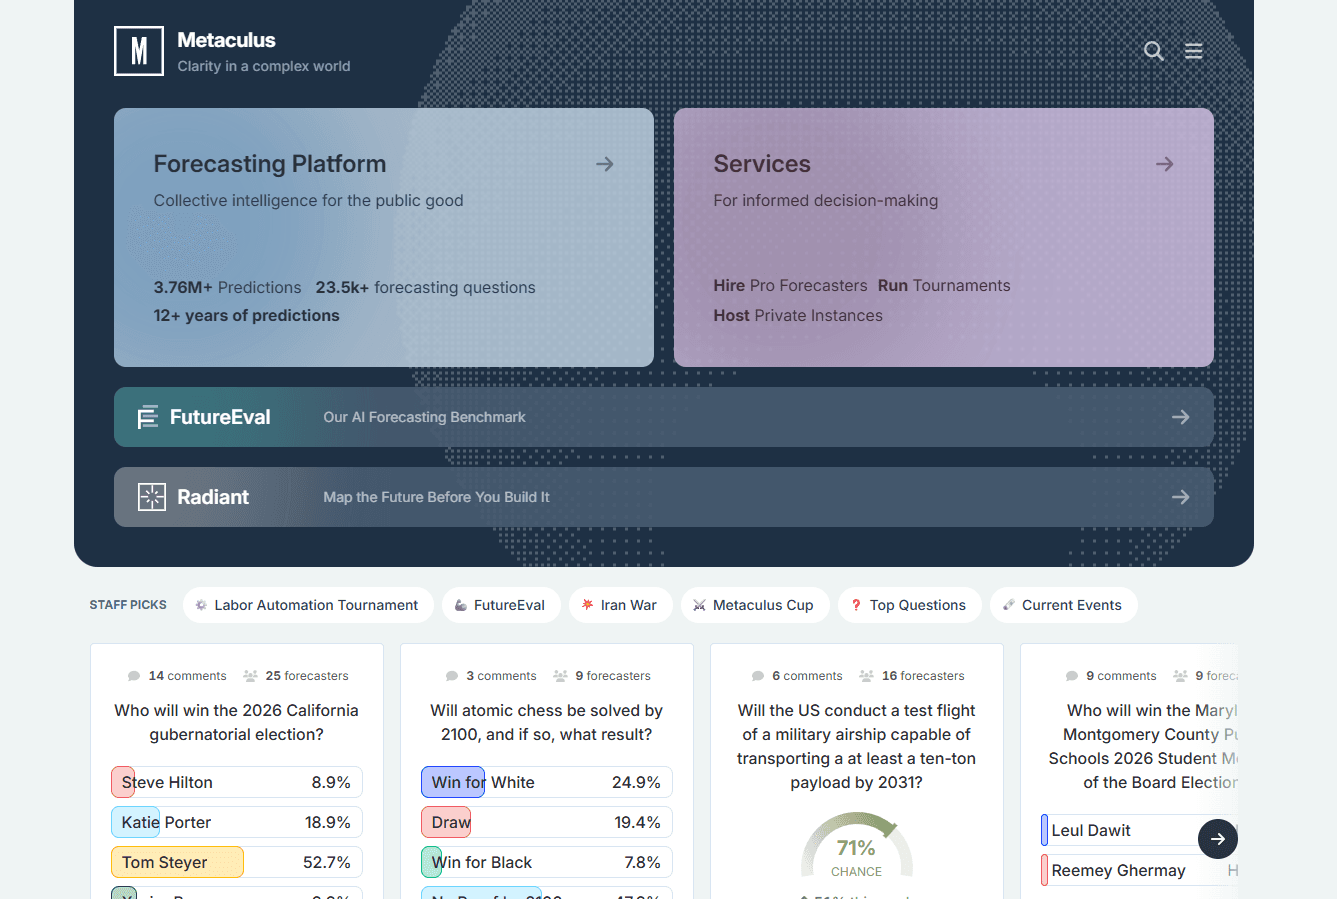Click the Katie Porter 18.9% bar
Viewport: 1337px width, 899px height.
point(237,822)
